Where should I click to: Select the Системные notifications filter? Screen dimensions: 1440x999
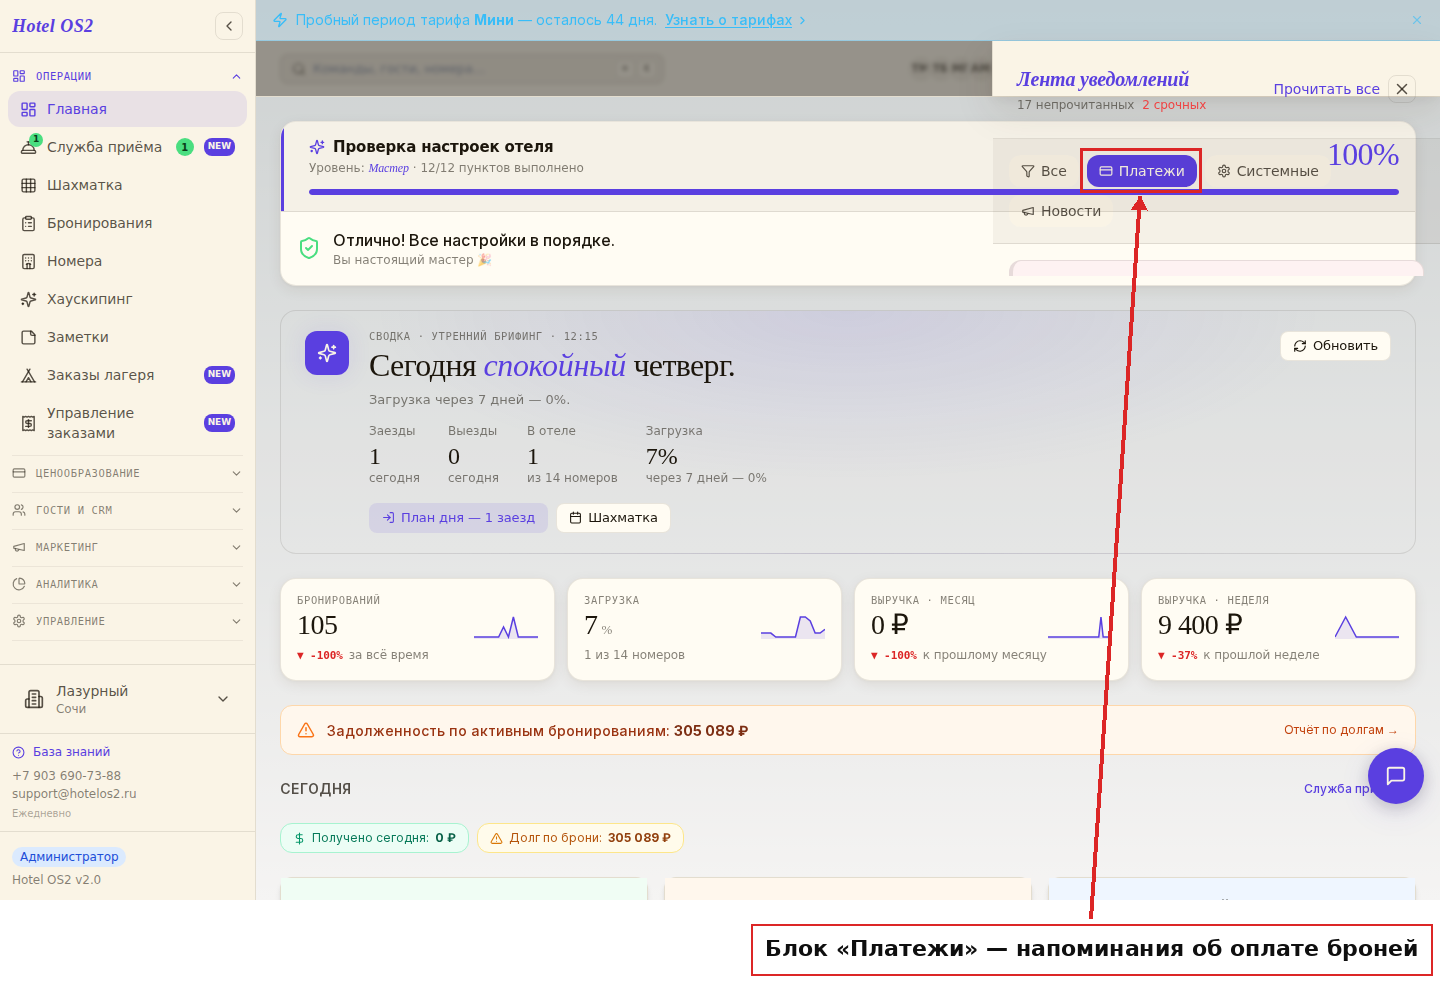[1267, 171]
